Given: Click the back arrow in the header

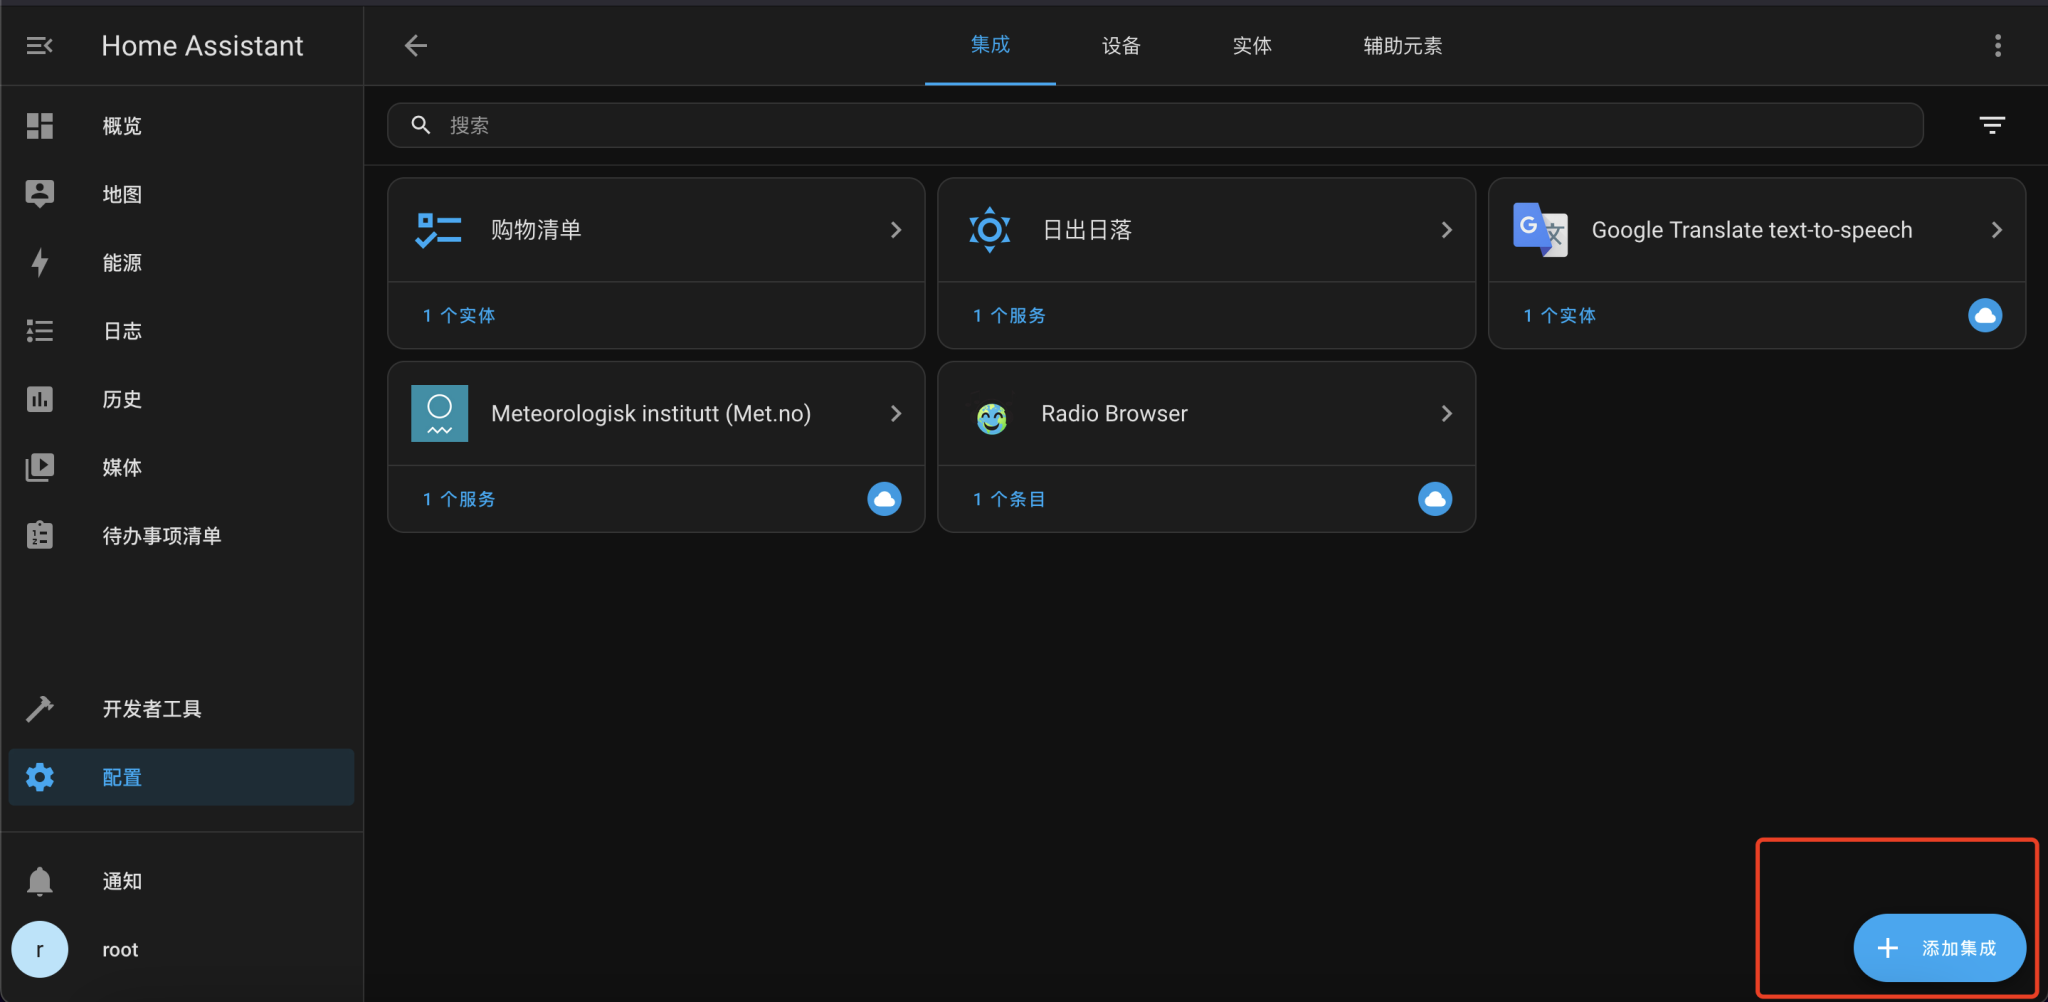Looking at the screenshot, I should [415, 45].
